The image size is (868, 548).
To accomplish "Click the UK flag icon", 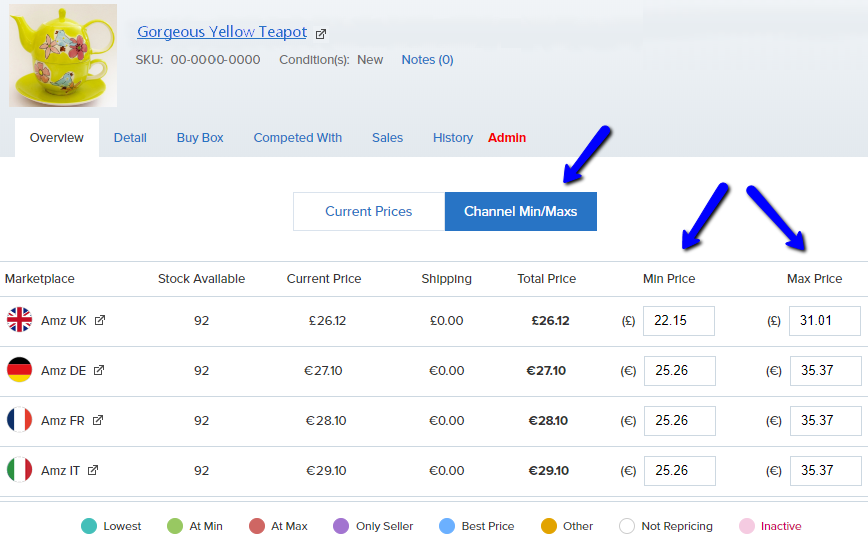I will pos(20,321).
